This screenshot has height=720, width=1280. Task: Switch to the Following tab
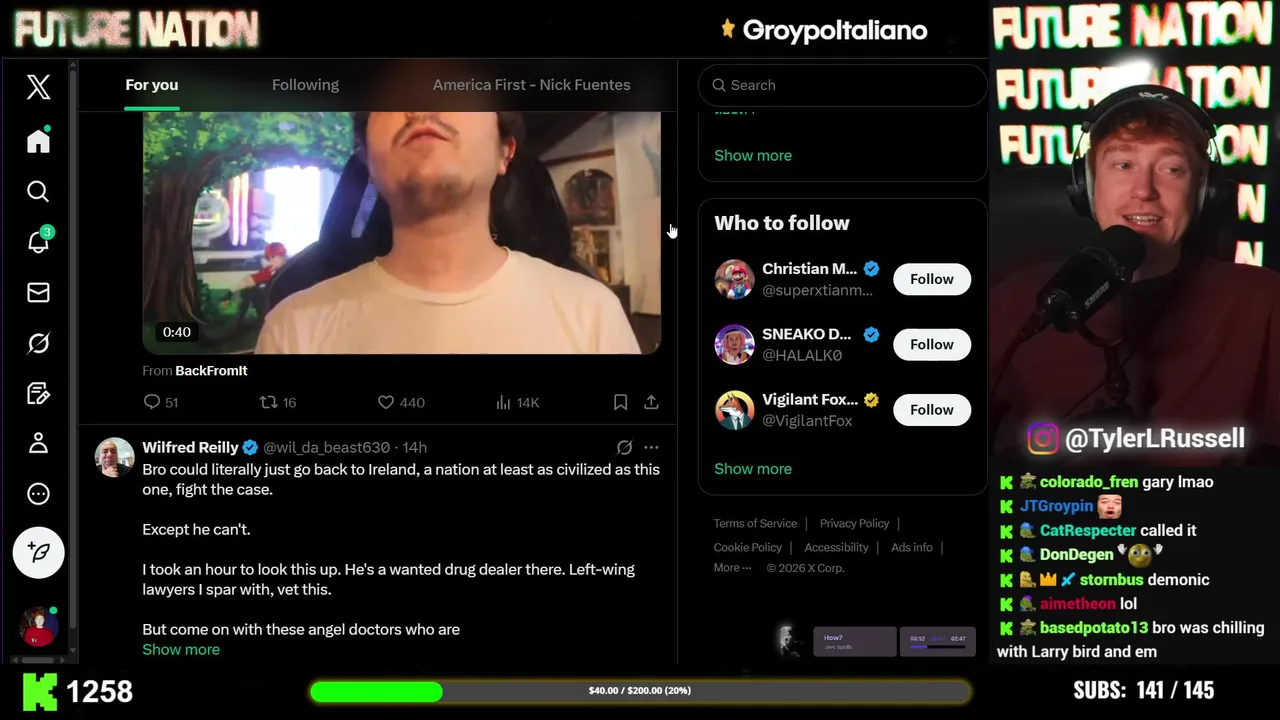(305, 85)
